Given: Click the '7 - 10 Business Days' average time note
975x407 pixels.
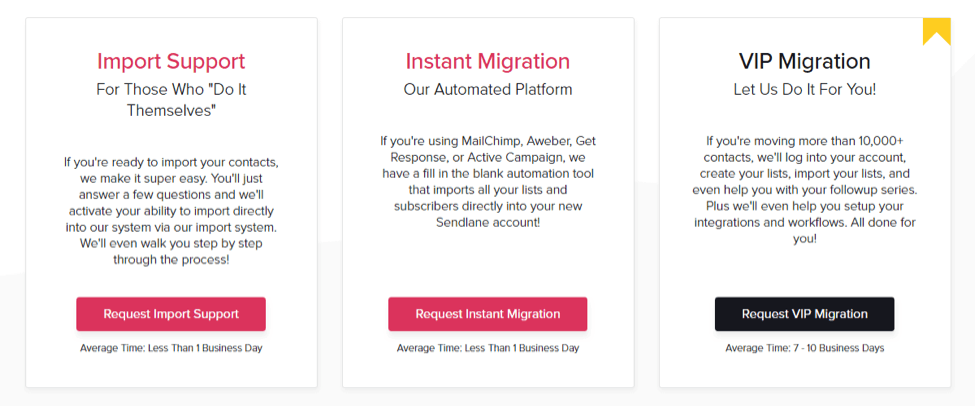Looking at the screenshot, I should 805,348.
